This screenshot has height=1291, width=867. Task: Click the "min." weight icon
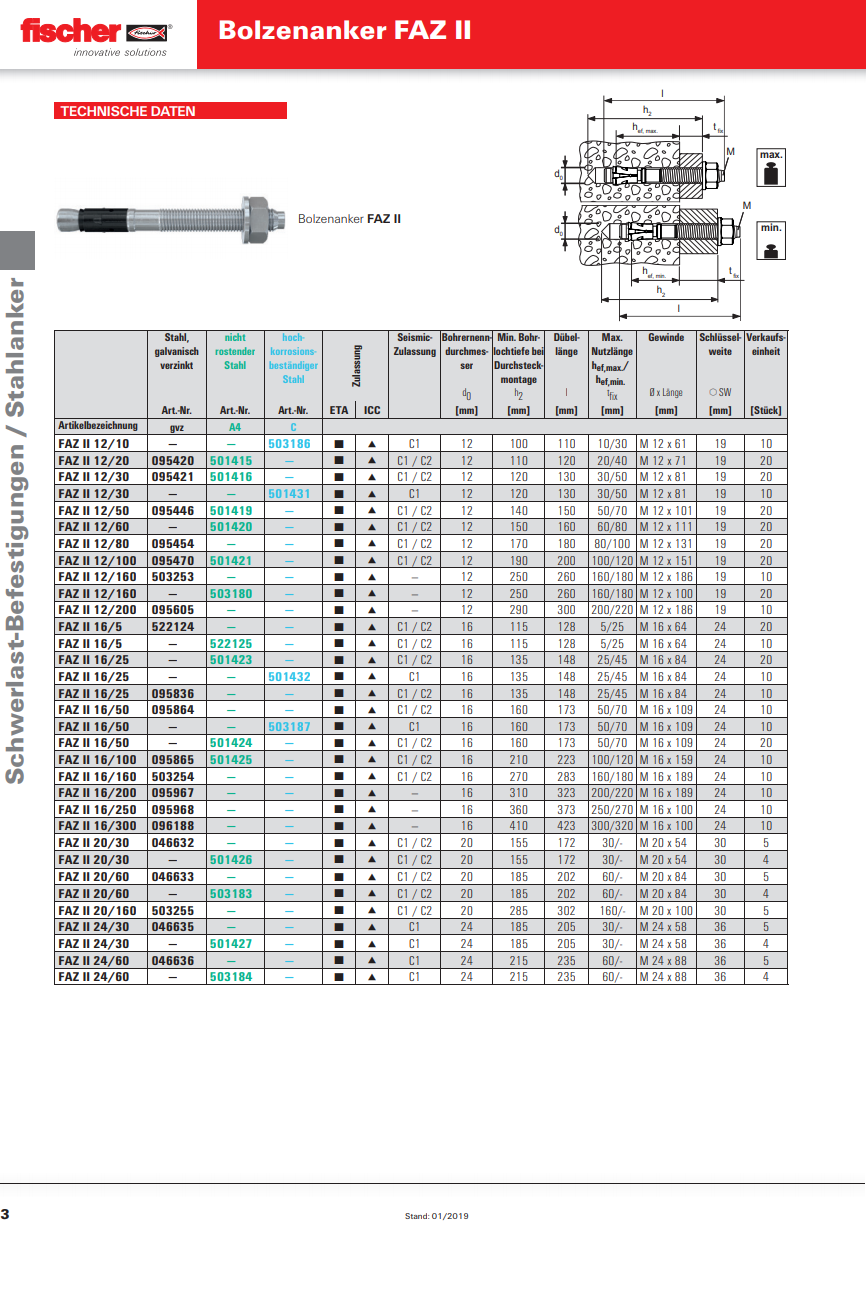771,240
